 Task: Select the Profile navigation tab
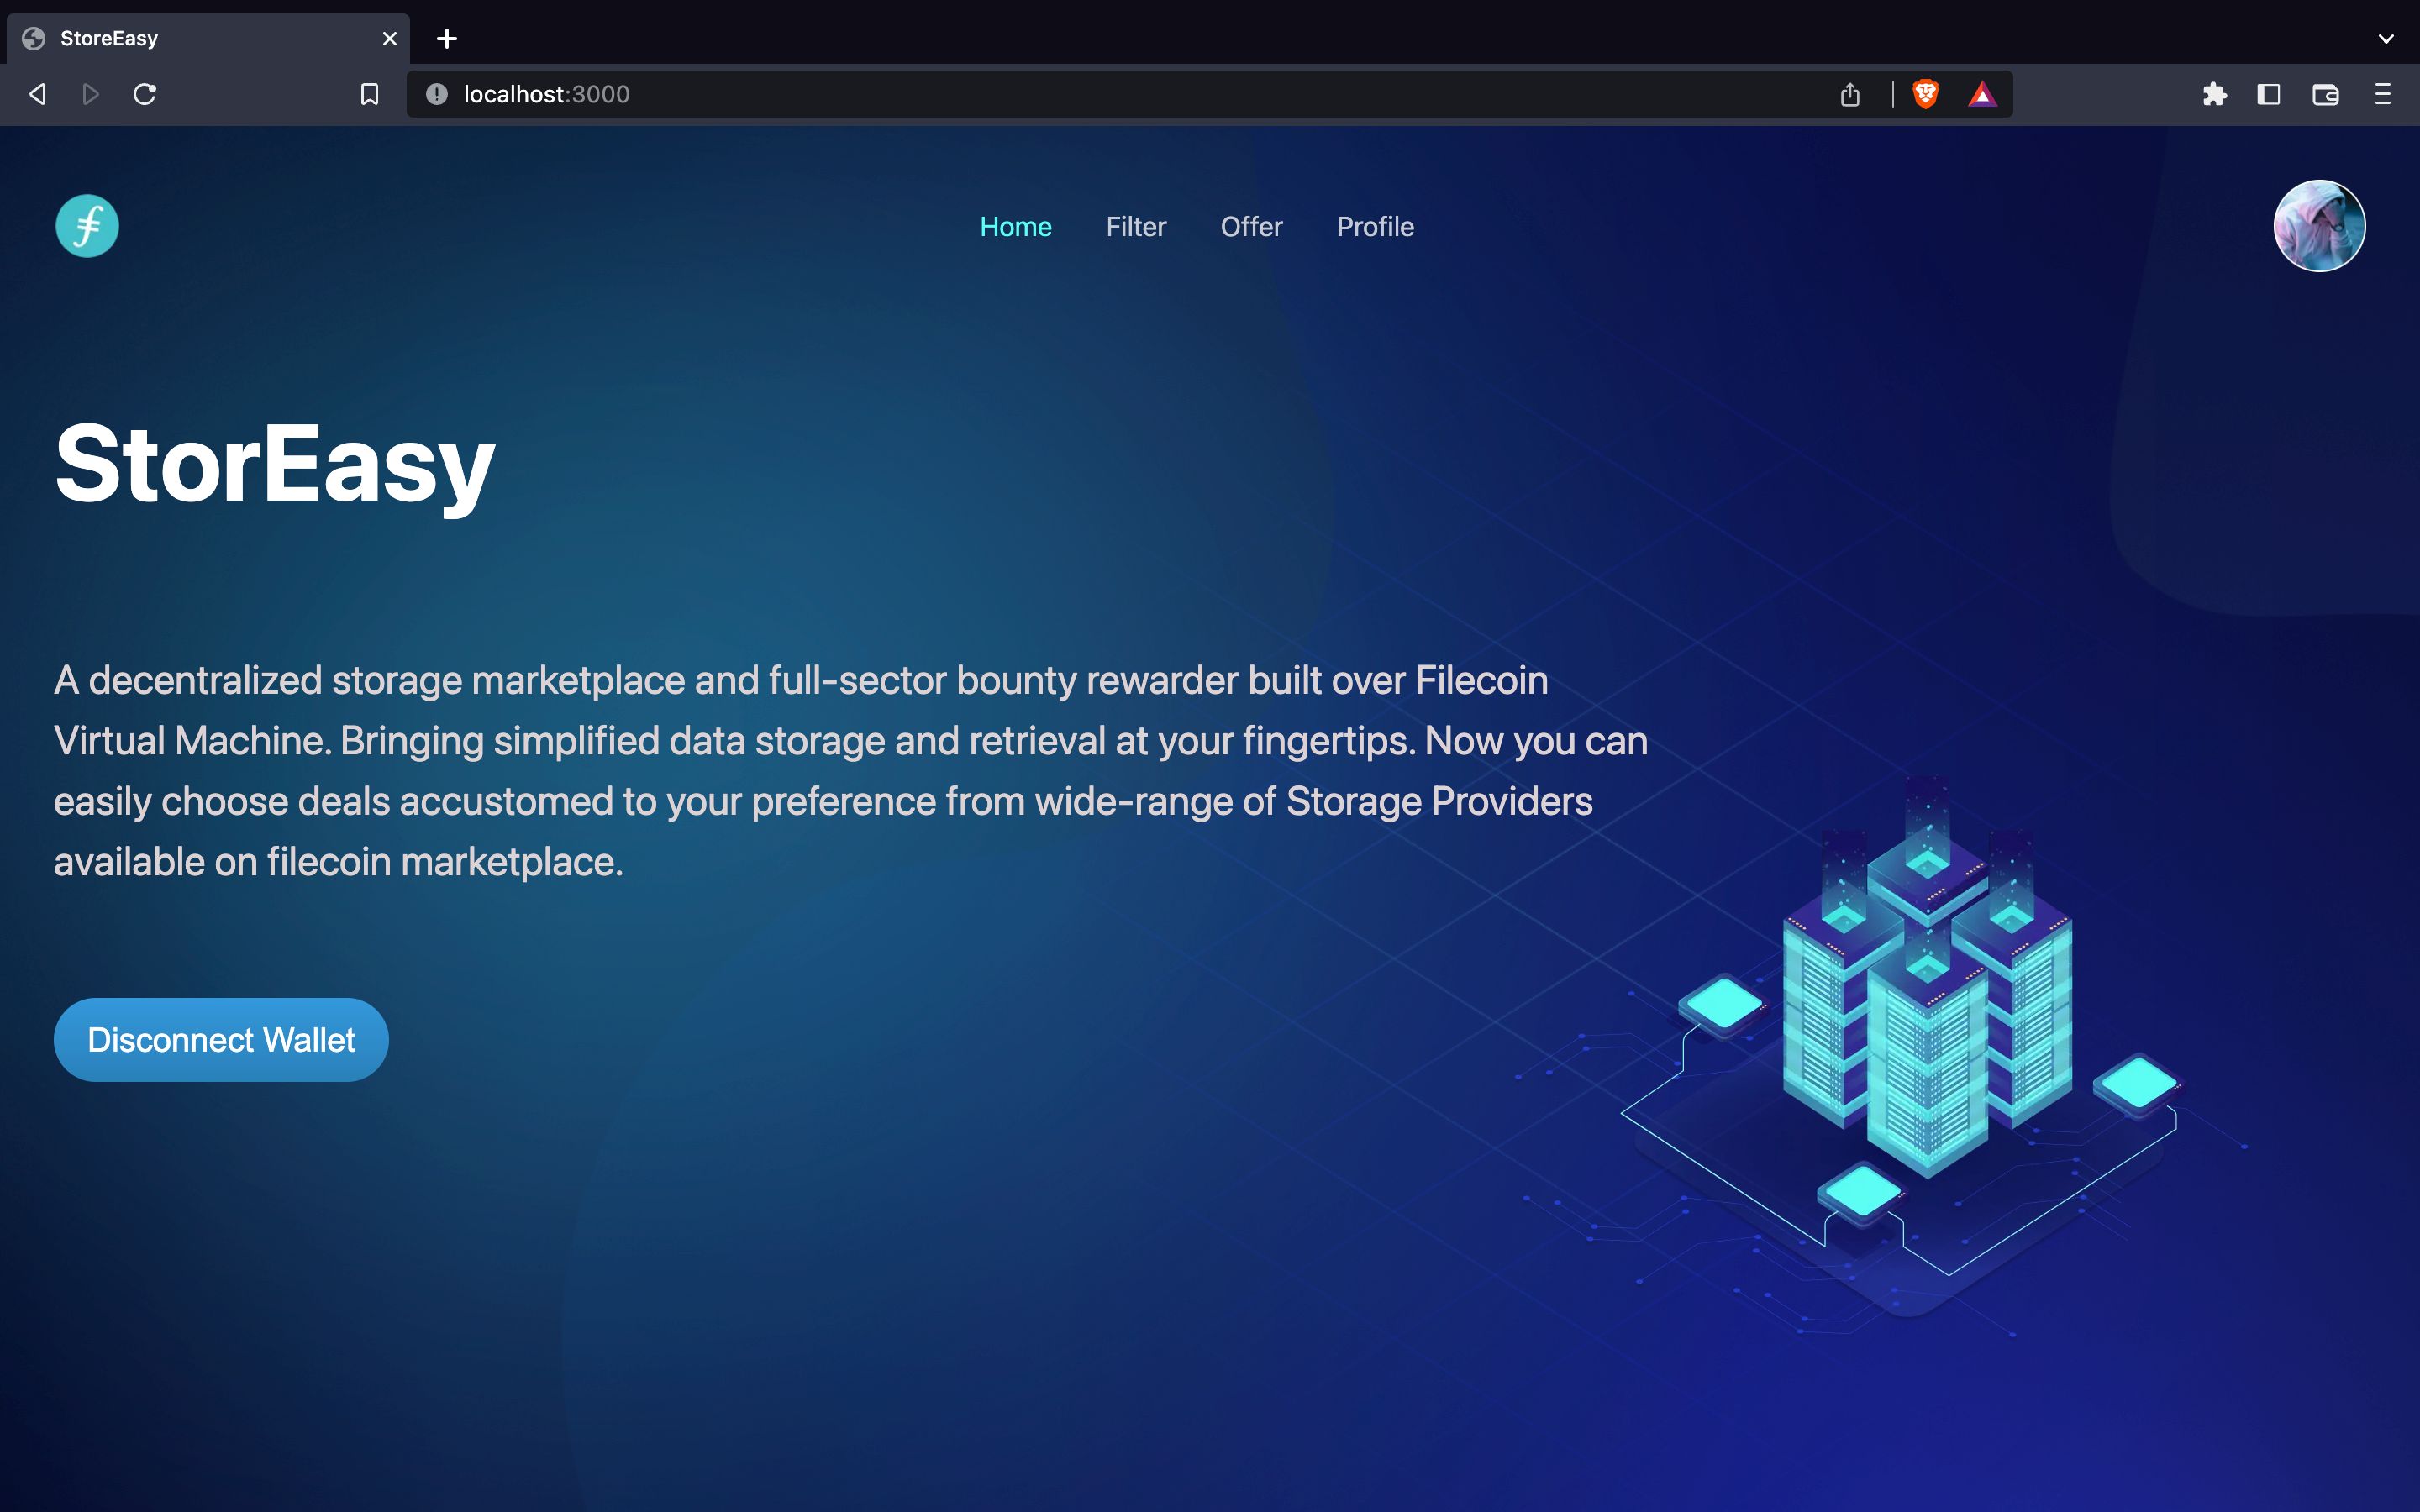[1375, 227]
